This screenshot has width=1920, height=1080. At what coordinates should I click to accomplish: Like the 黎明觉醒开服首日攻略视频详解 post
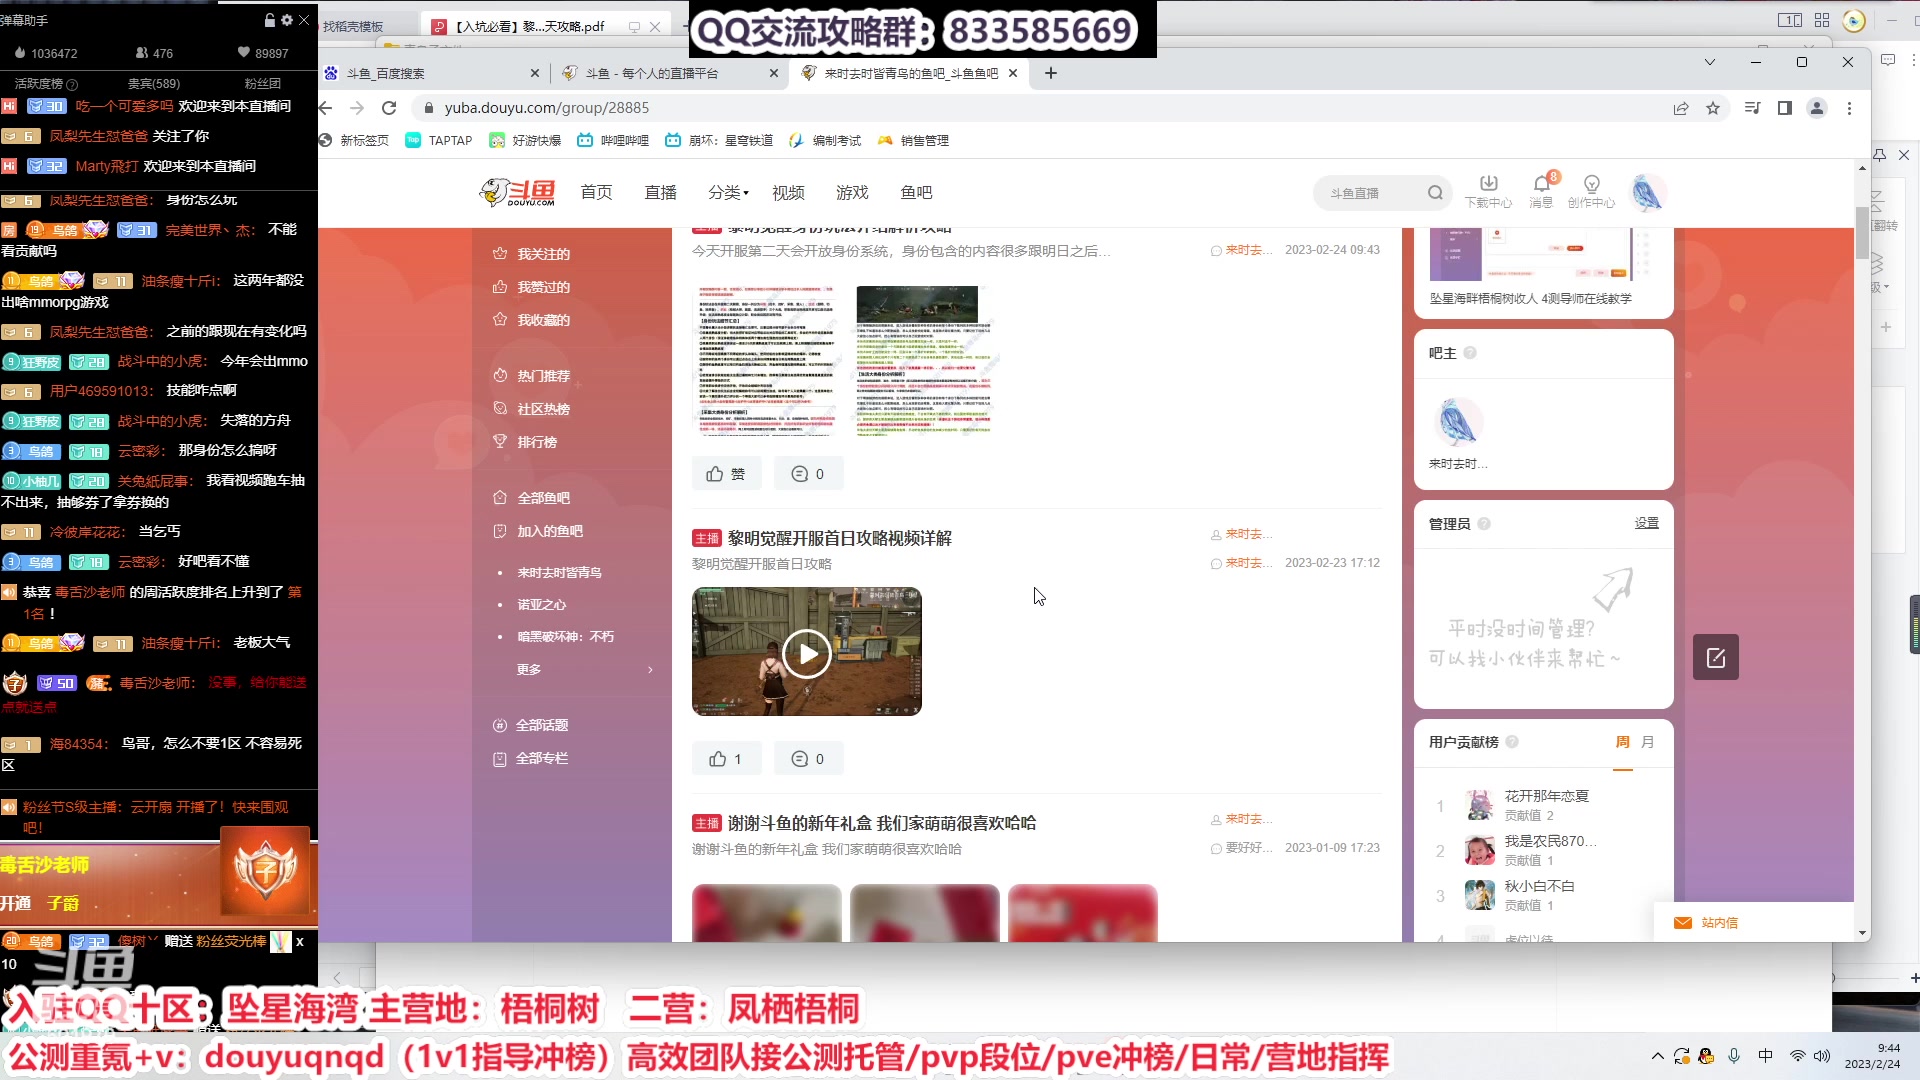[x=726, y=759]
